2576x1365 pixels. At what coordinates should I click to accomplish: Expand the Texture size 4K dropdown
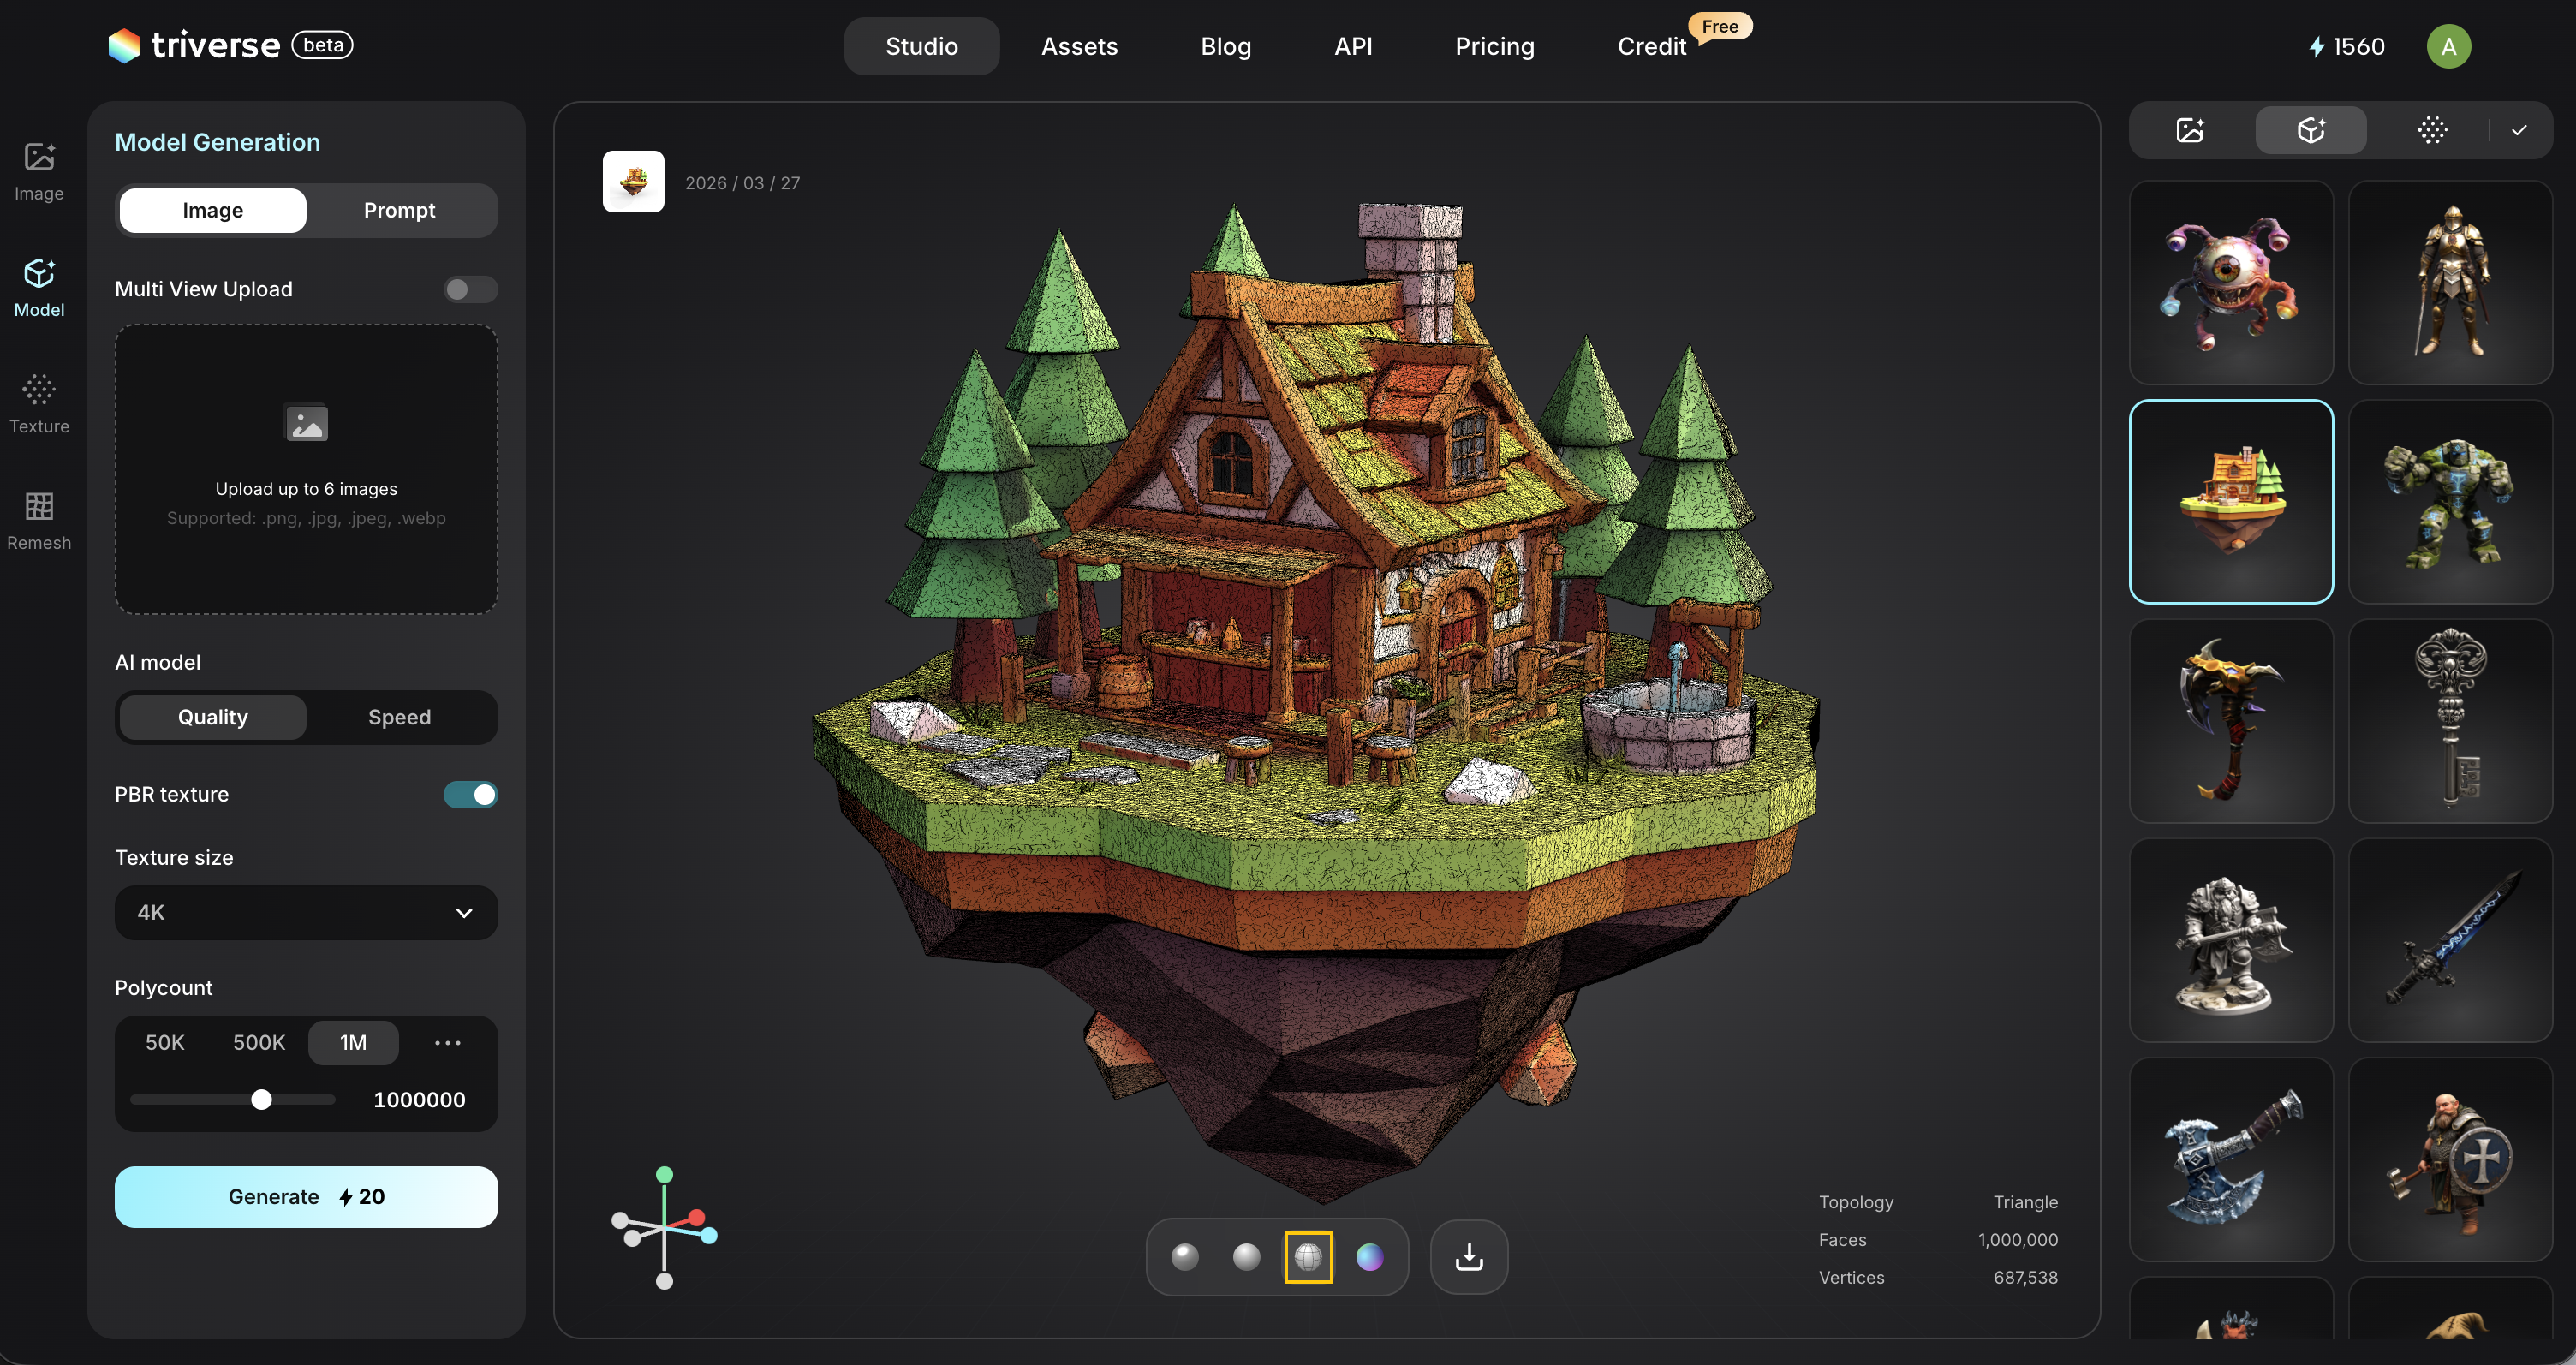click(x=306, y=912)
